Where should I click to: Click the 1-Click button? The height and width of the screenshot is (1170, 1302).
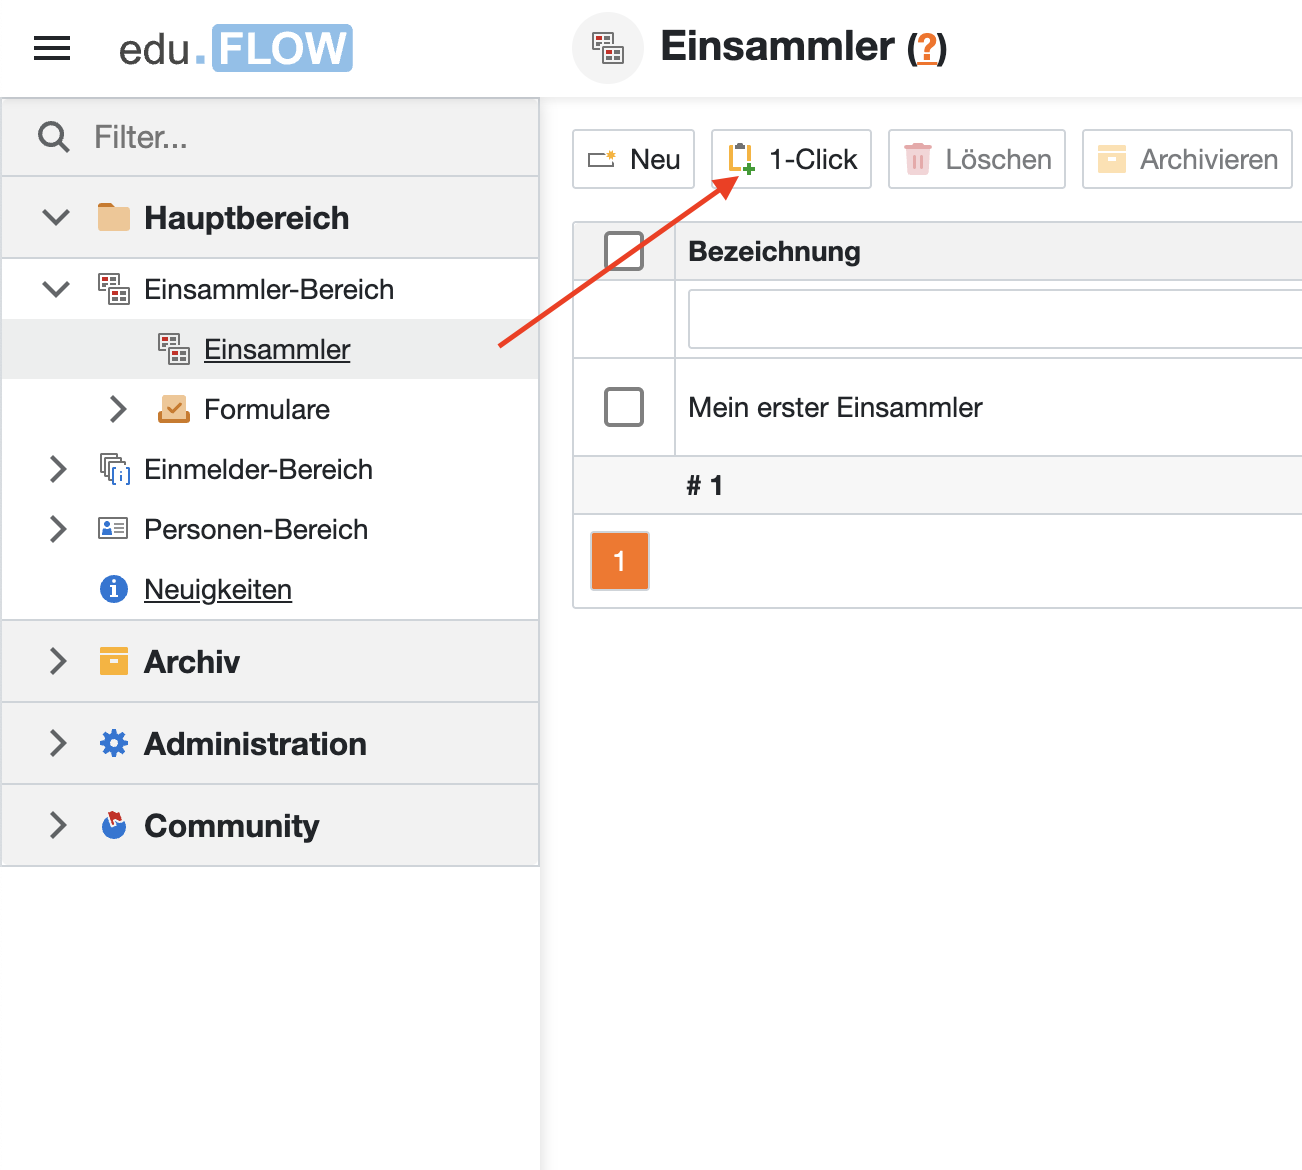click(x=791, y=159)
